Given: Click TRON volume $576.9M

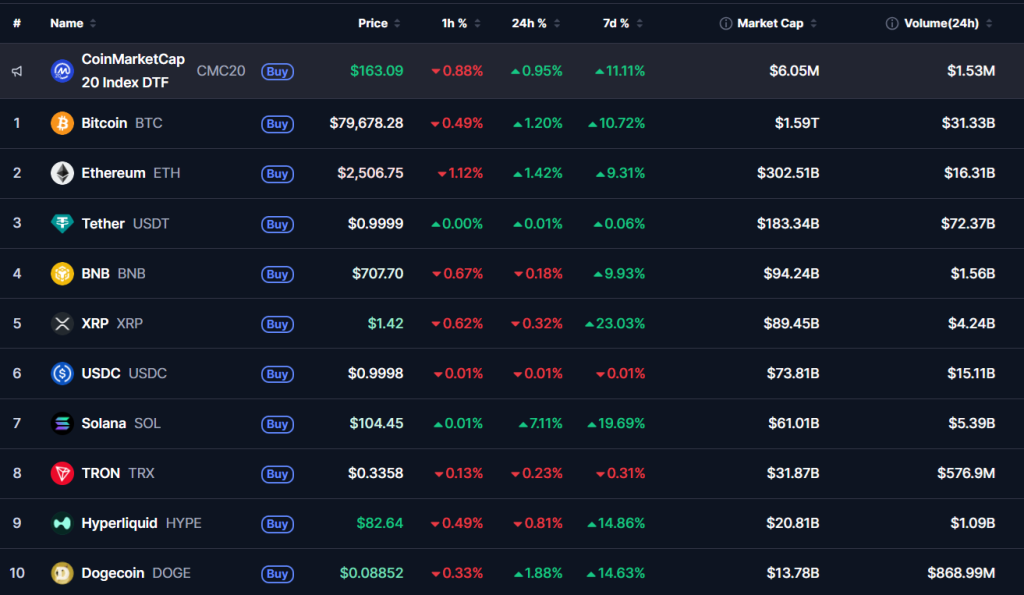Looking at the screenshot, I should 967,473.
